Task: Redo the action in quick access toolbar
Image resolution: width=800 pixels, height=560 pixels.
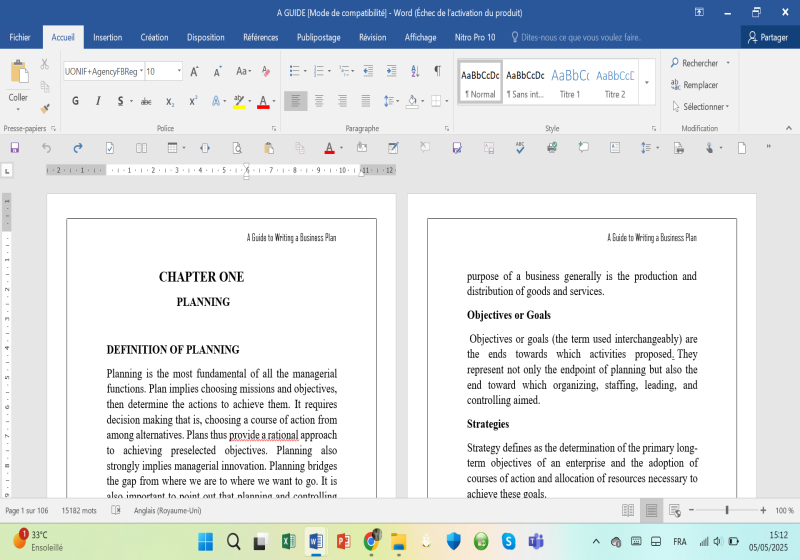Action: (x=78, y=148)
